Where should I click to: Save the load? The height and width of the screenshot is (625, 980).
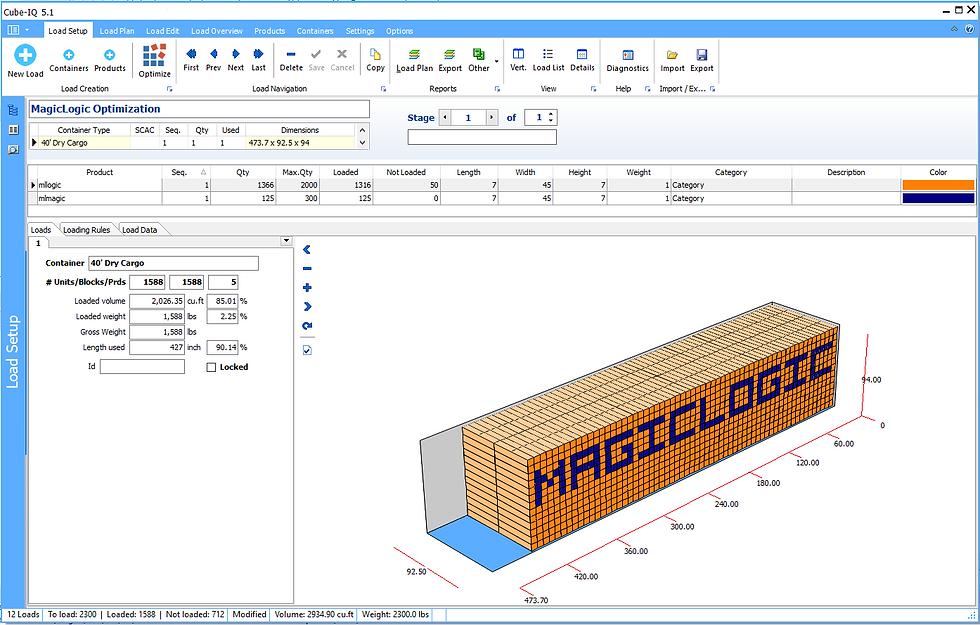click(316, 60)
